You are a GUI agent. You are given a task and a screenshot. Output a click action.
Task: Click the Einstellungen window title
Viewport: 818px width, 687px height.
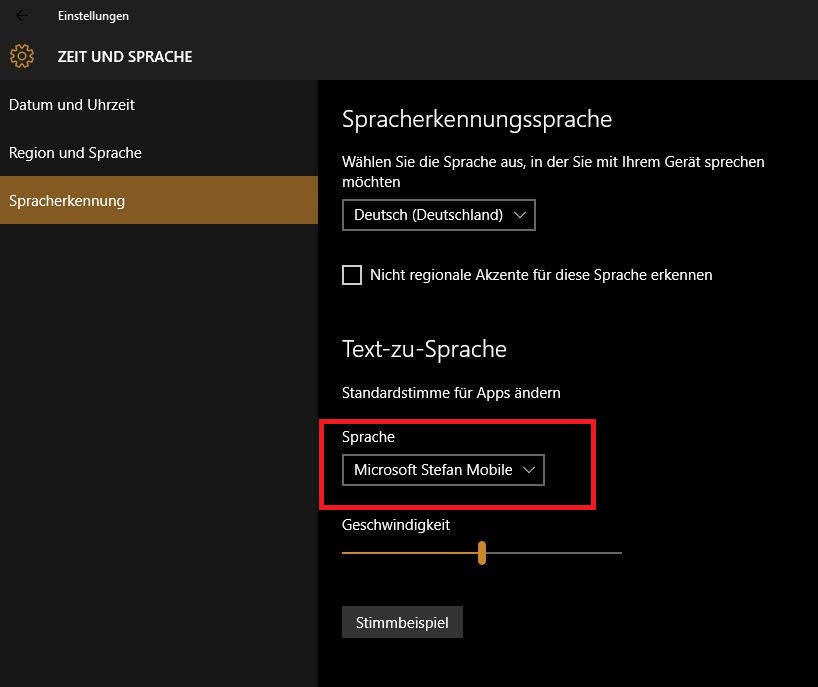[x=93, y=16]
